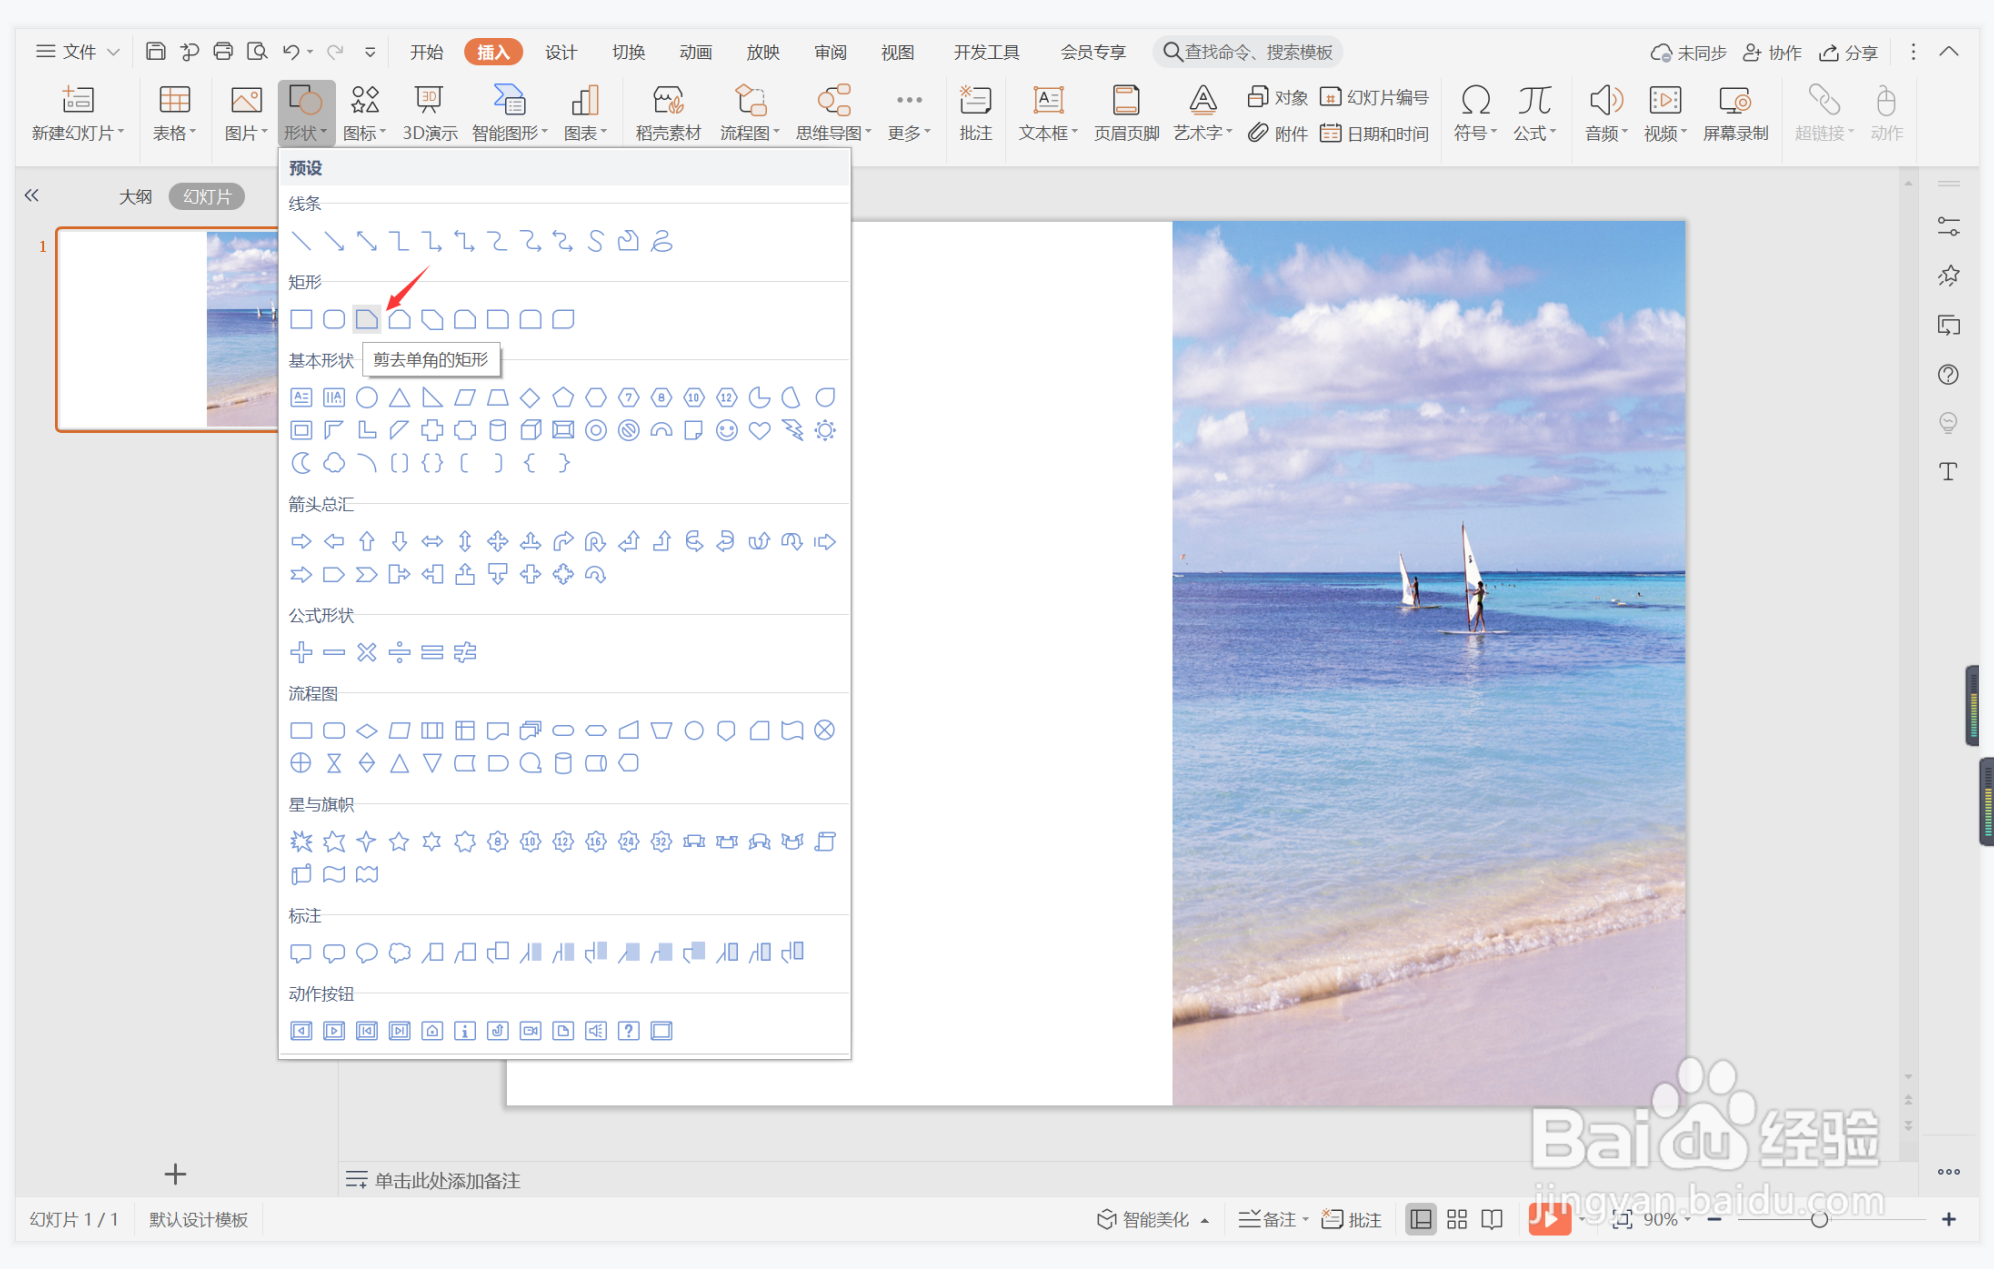Screen dimensions: 1994x1269
Task: Switch panel to 大纲 outline view
Action: click(x=135, y=197)
